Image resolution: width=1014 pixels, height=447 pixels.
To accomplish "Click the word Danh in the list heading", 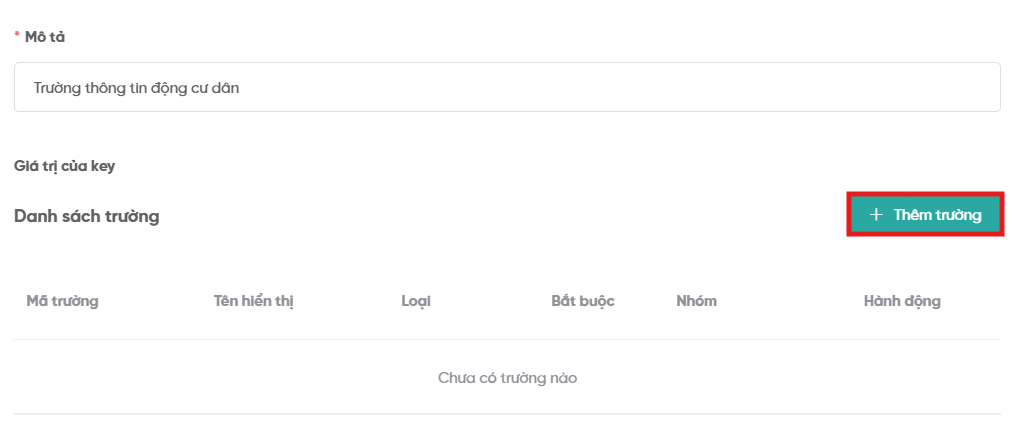I will click(34, 216).
